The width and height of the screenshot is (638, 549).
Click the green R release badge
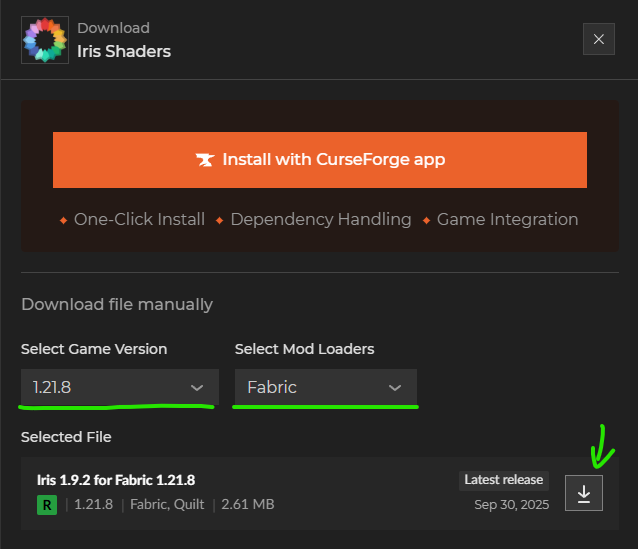click(46, 505)
